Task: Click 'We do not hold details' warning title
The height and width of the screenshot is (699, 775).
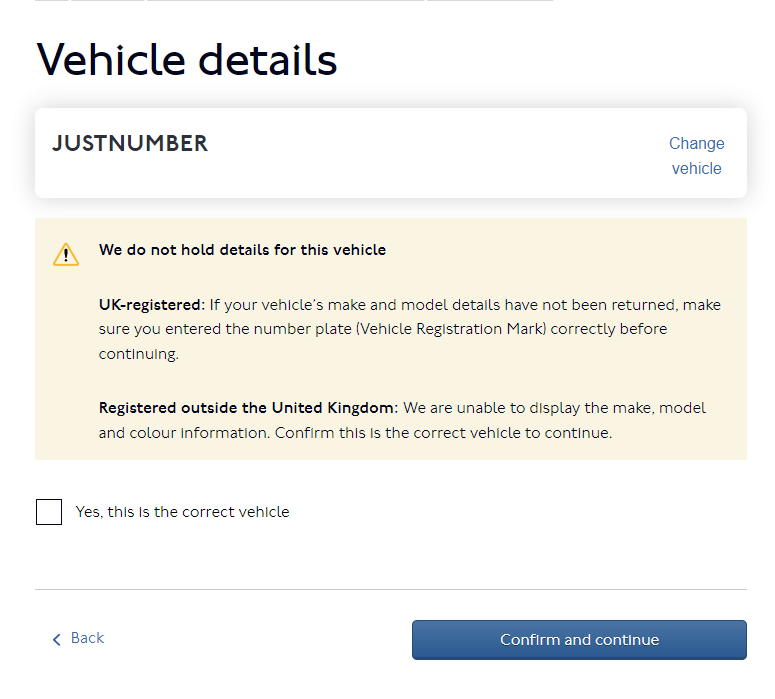Action: point(242,250)
